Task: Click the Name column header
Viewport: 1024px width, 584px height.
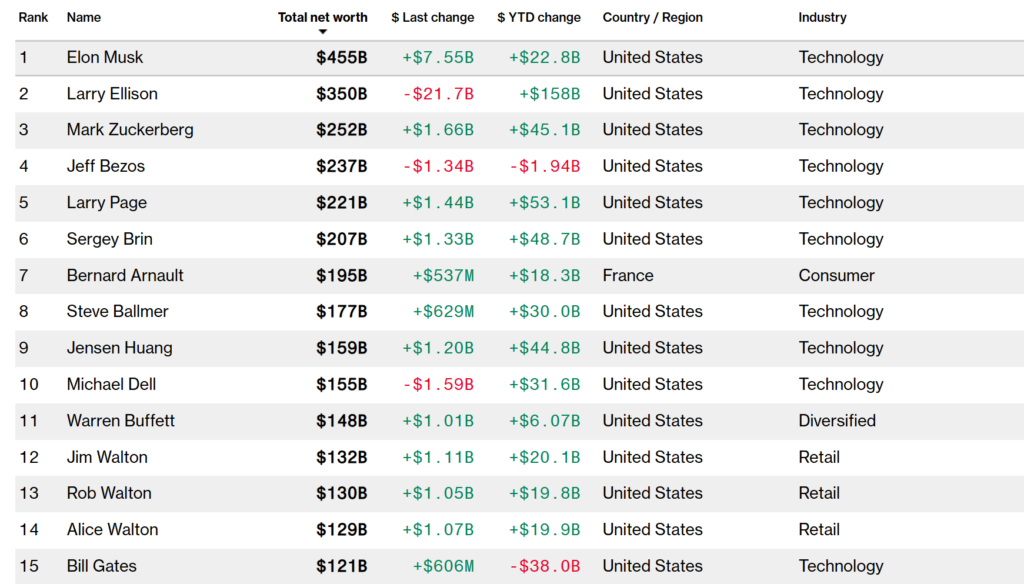Action: [83, 17]
